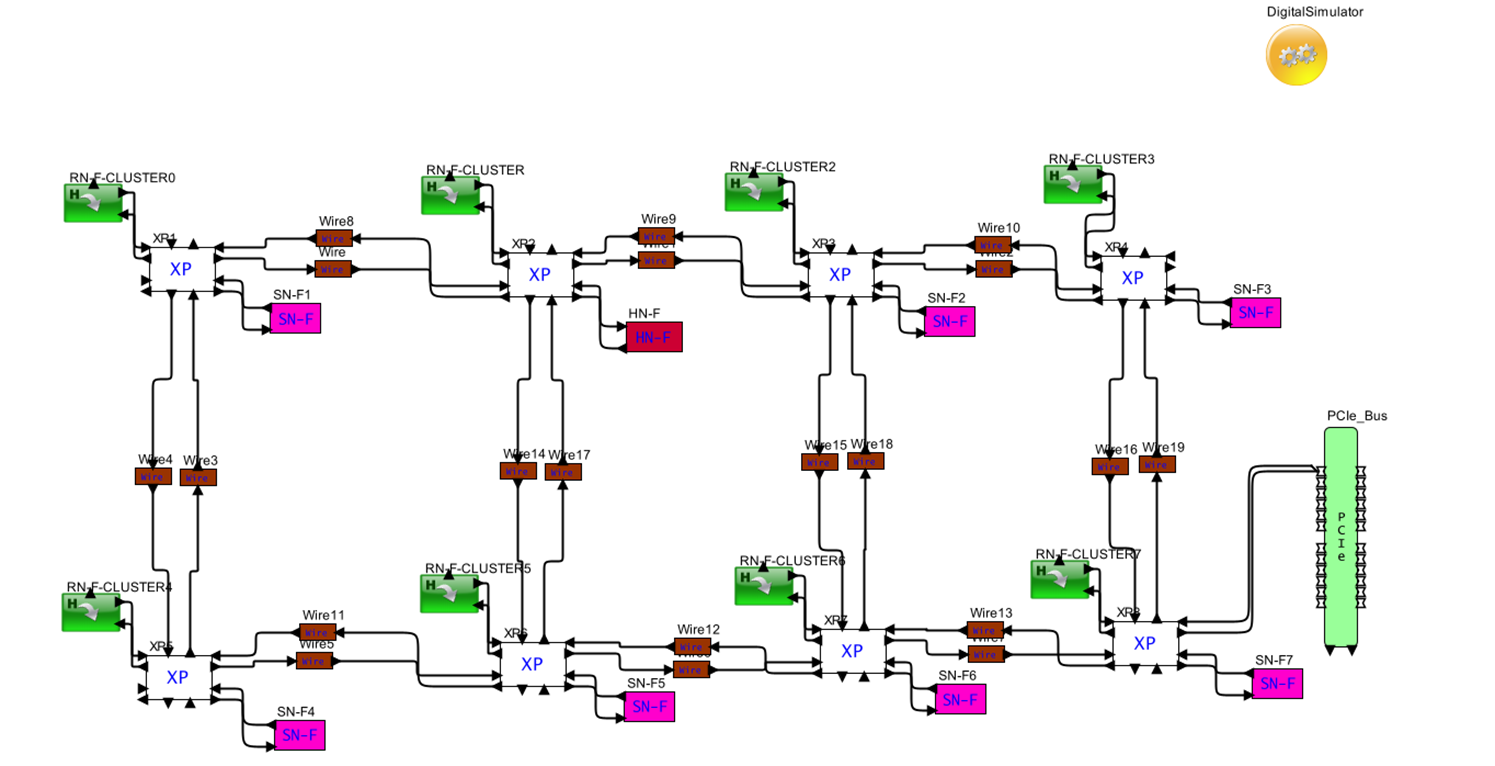The height and width of the screenshot is (766, 1495).
Task: Click the XP1 crosspoint router block
Action: pyautogui.click(x=181, y=269)
